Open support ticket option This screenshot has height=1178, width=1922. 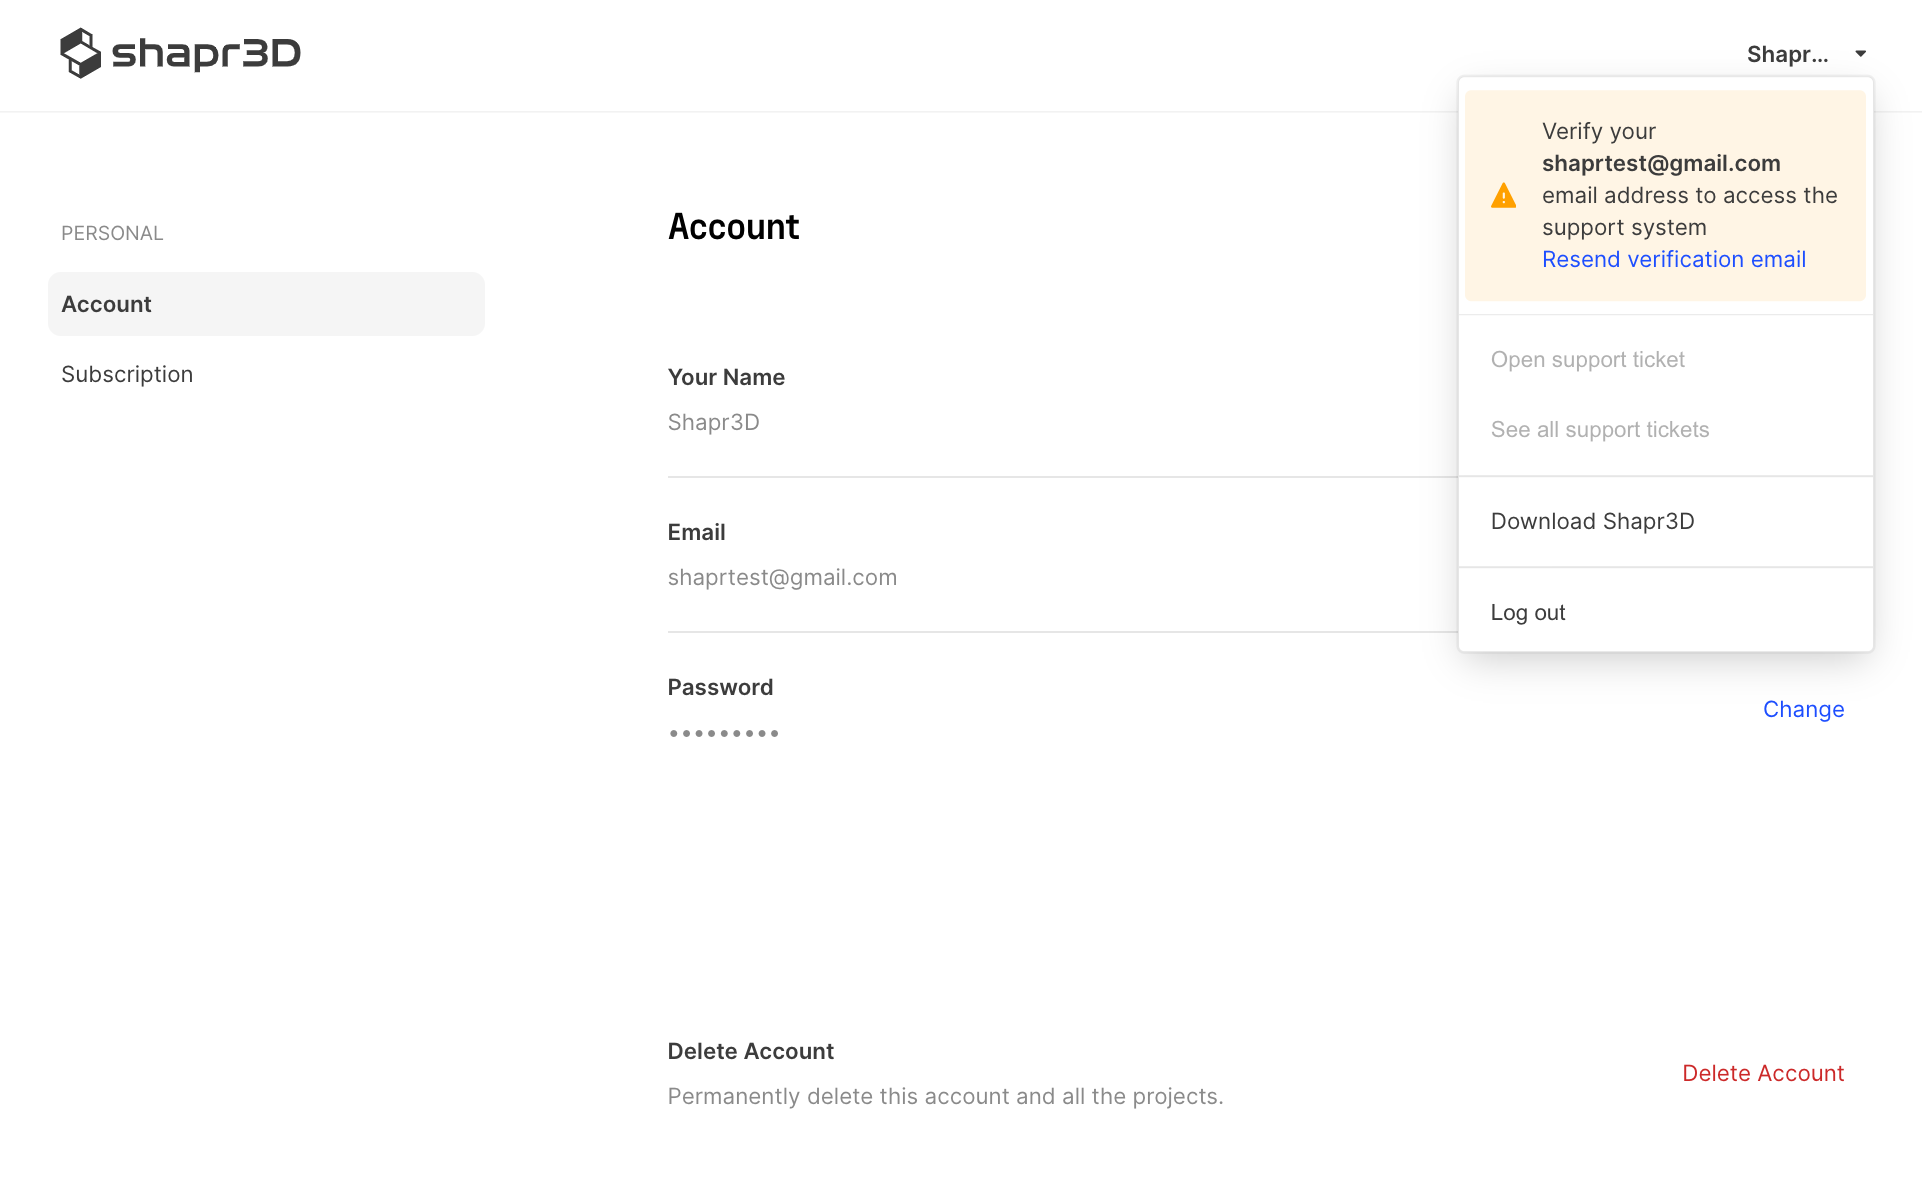click(1588, 360)
